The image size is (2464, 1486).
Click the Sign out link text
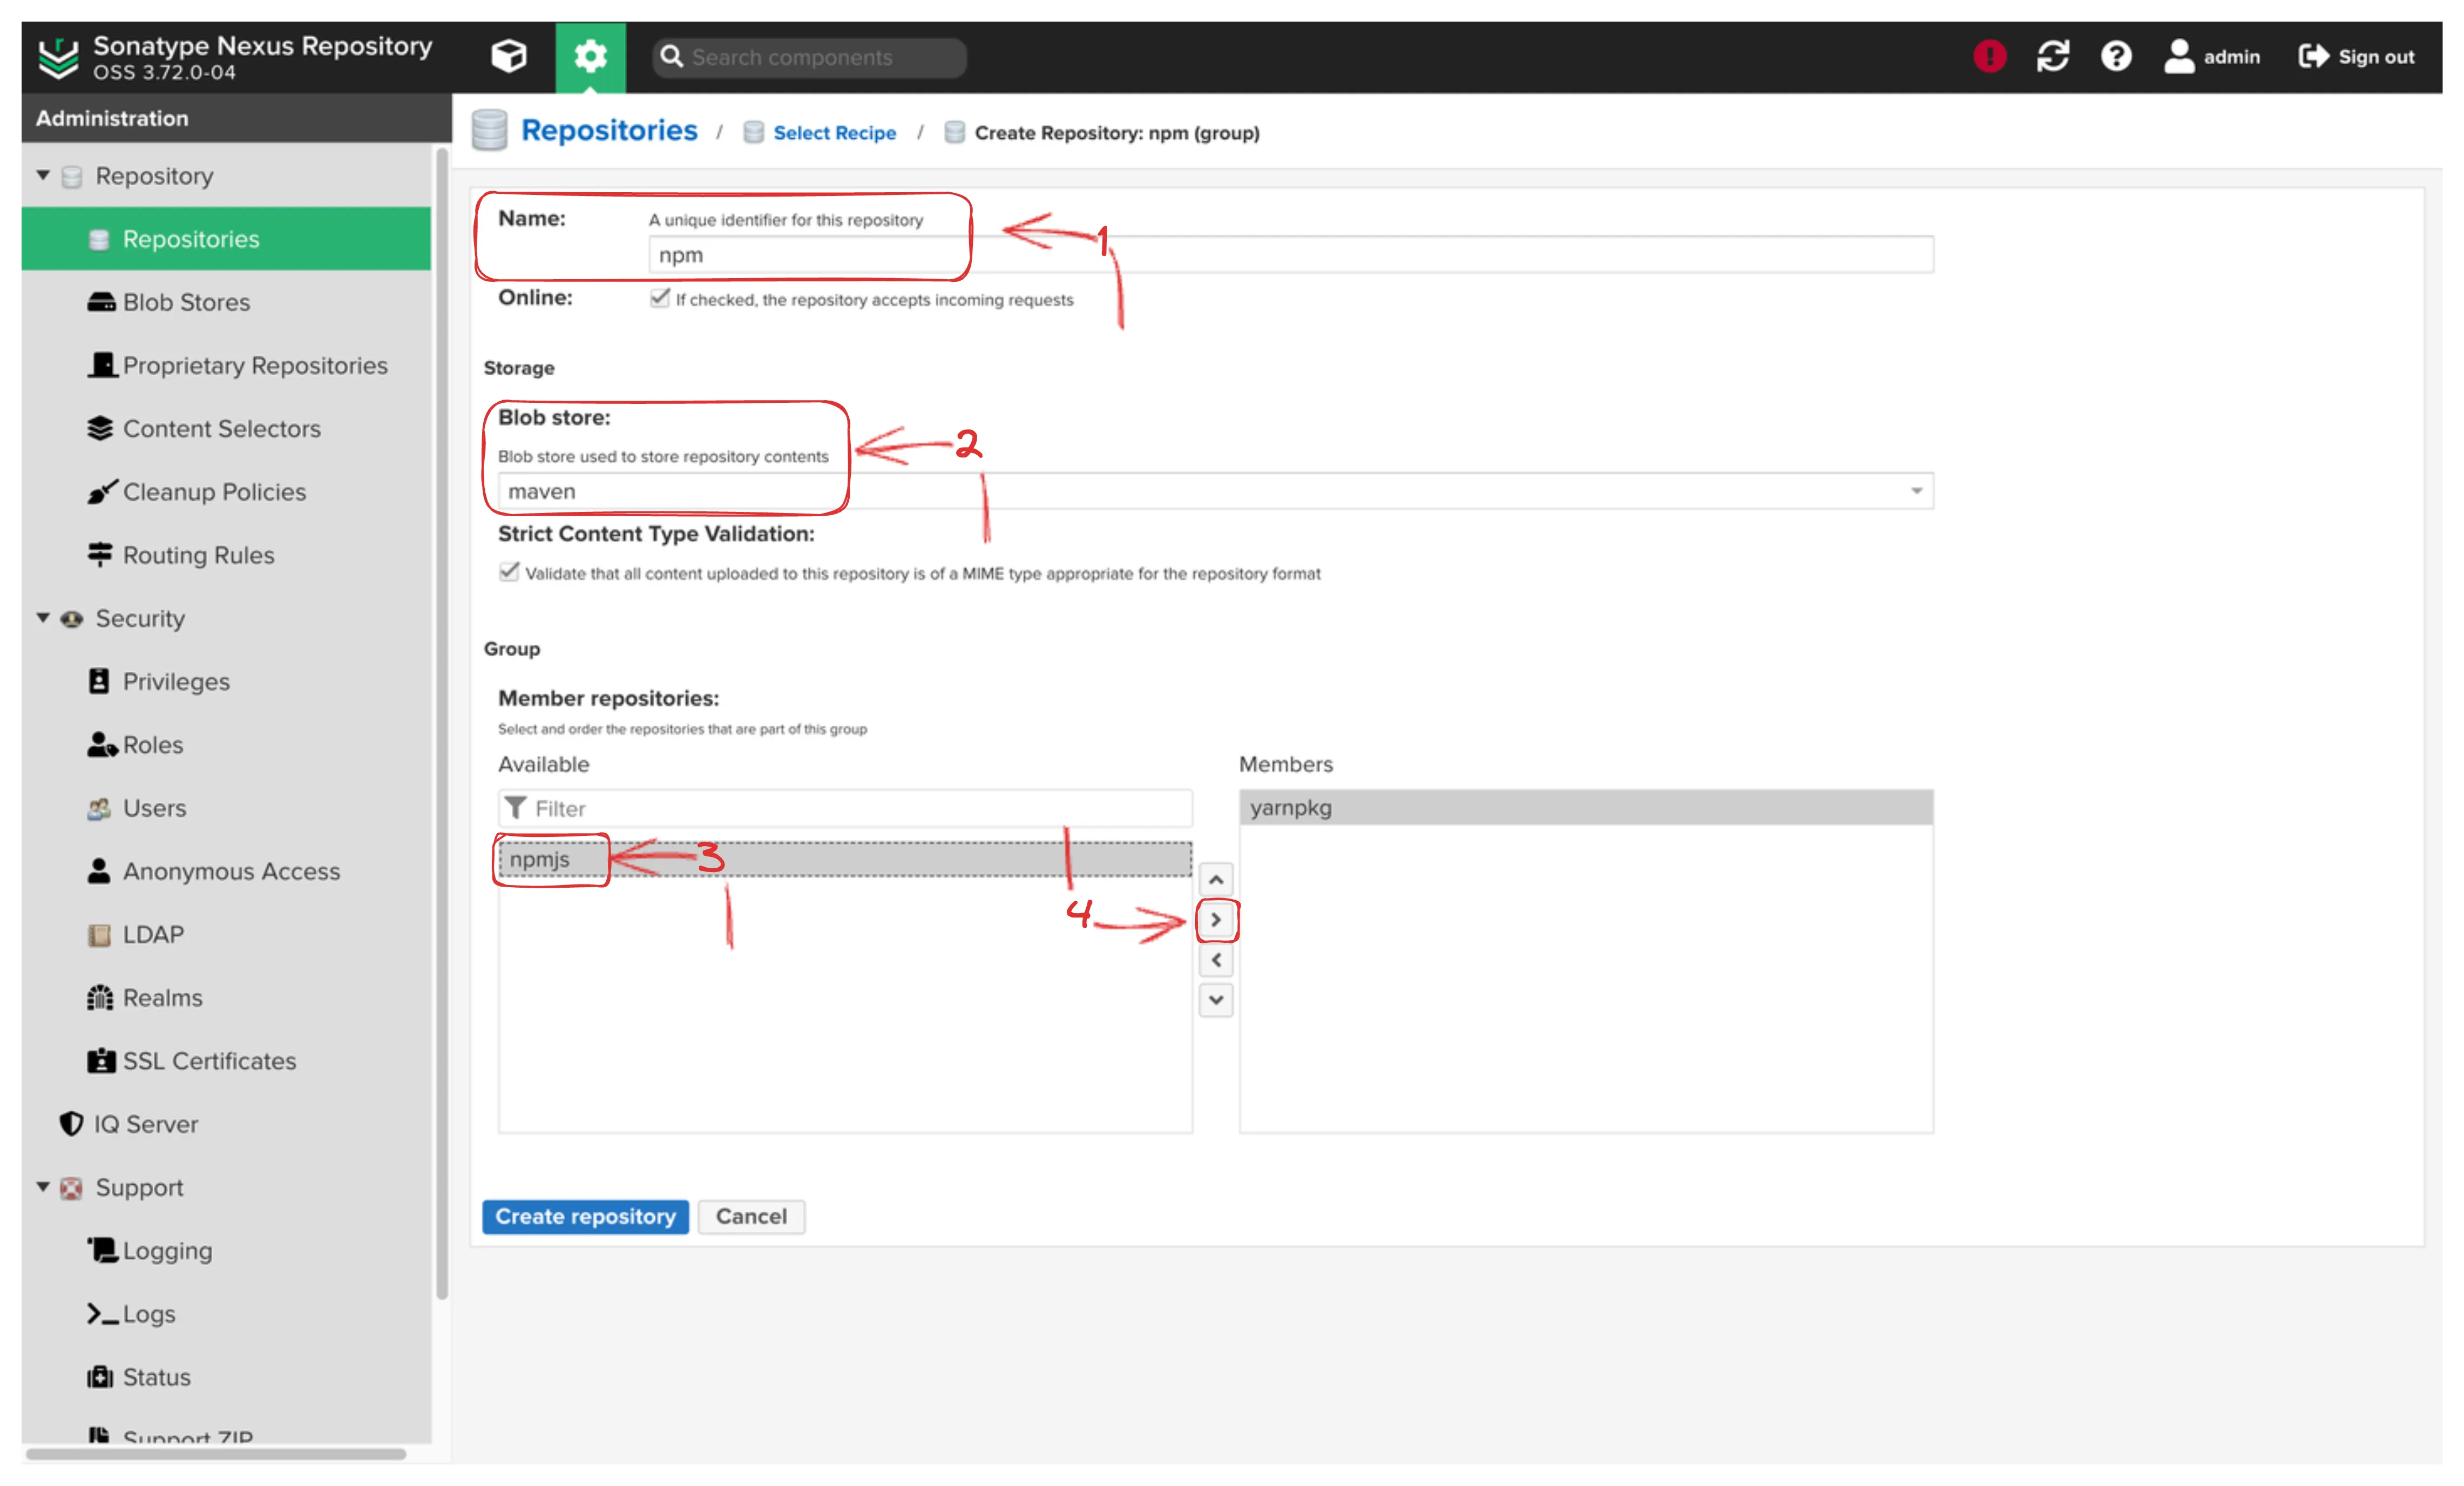click(x=2376, y=57)
